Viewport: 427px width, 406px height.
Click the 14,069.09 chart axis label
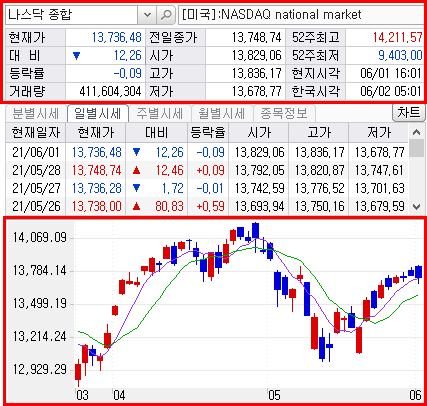[40, 238]
